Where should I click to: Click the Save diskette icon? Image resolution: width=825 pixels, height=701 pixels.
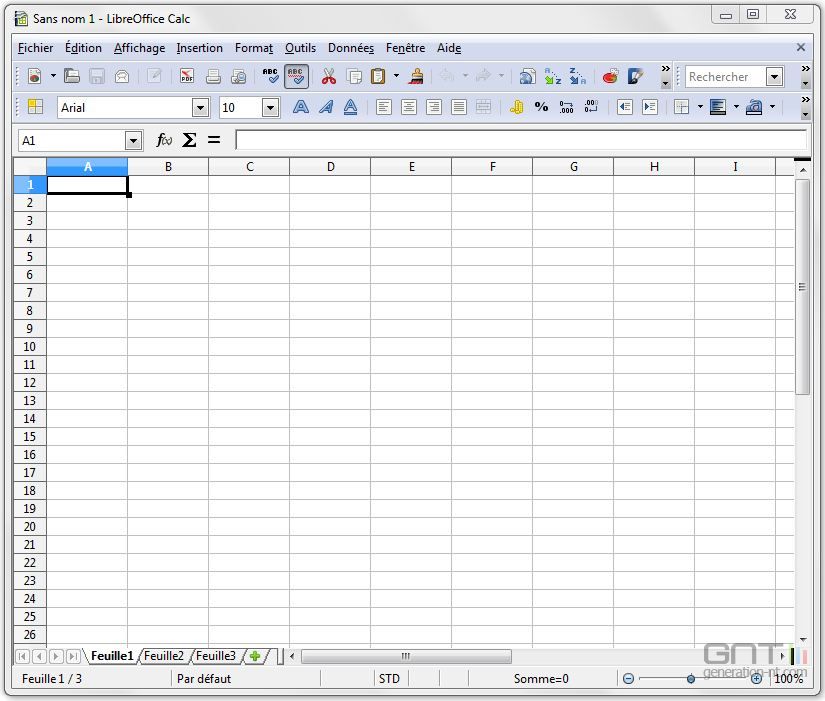tap(97, 76)
